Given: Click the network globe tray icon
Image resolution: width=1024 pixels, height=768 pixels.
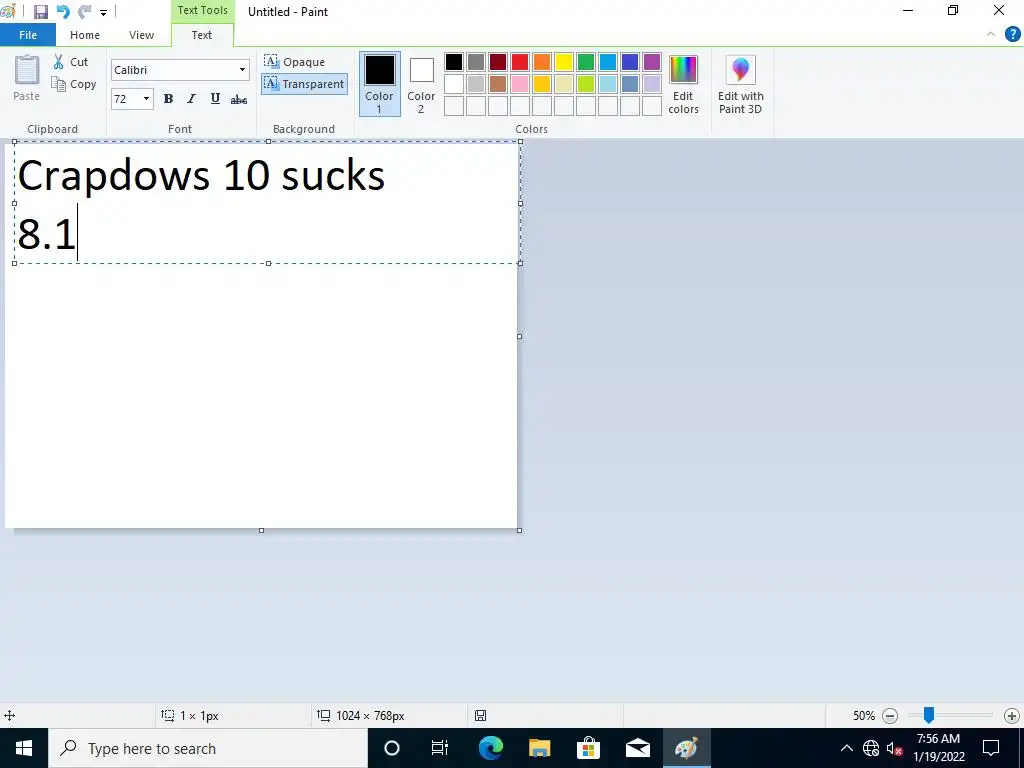Looking at the screenshot, I should point(871,748).
